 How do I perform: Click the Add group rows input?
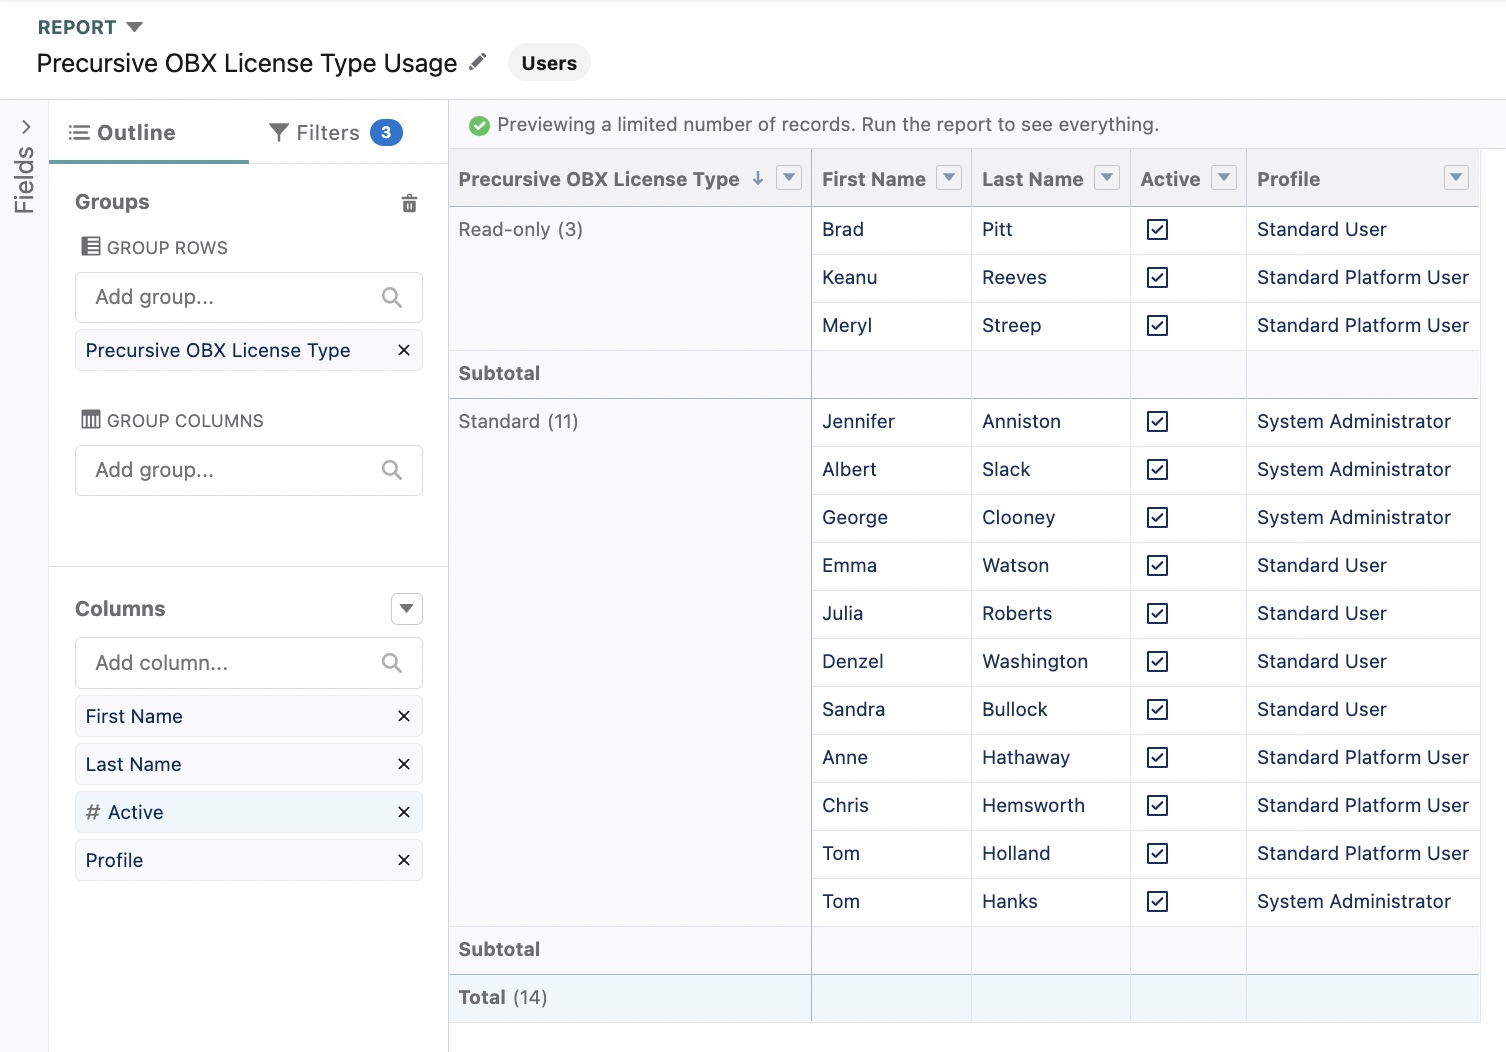click(249, 297)
